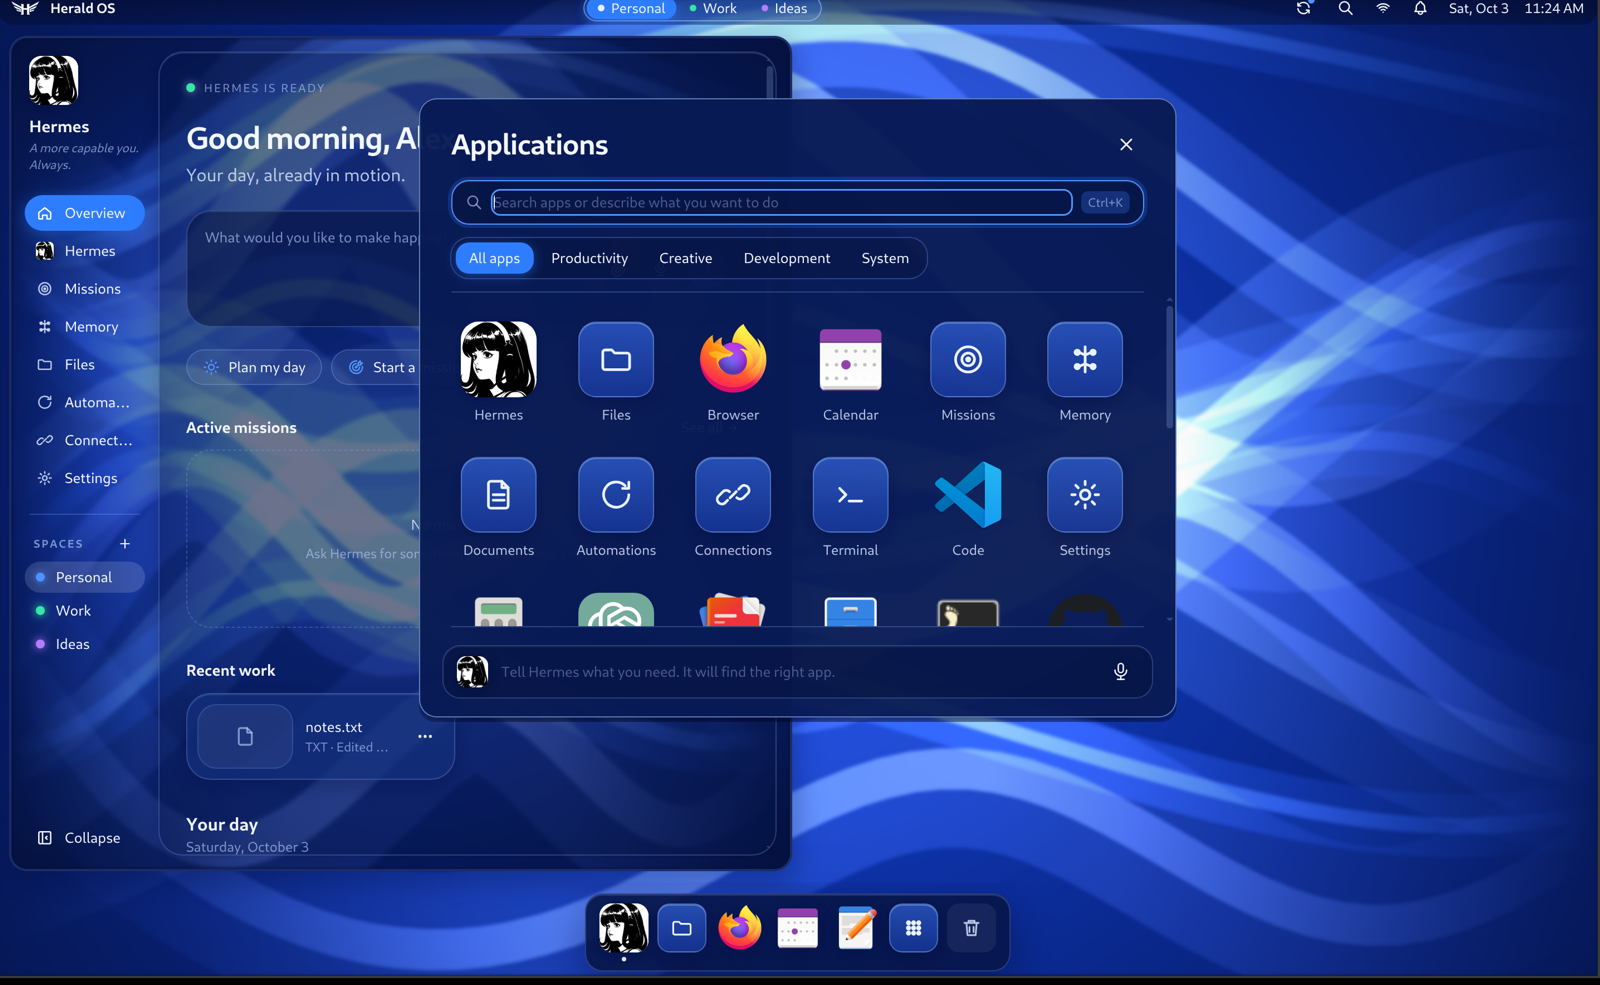Open Files in the sidebar
Screen dimensions: 1600x985
[x=85, y=365]
